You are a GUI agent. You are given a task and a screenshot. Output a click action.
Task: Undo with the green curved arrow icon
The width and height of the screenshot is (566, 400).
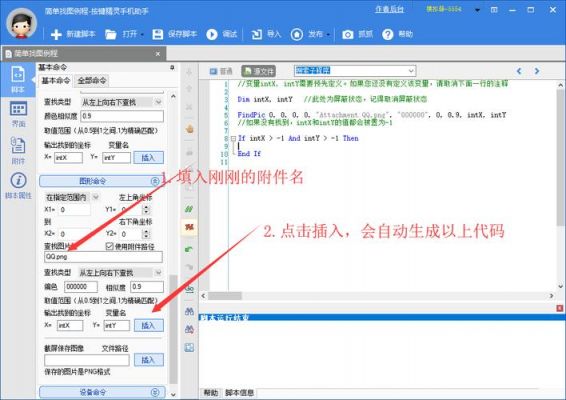[189, 249]
